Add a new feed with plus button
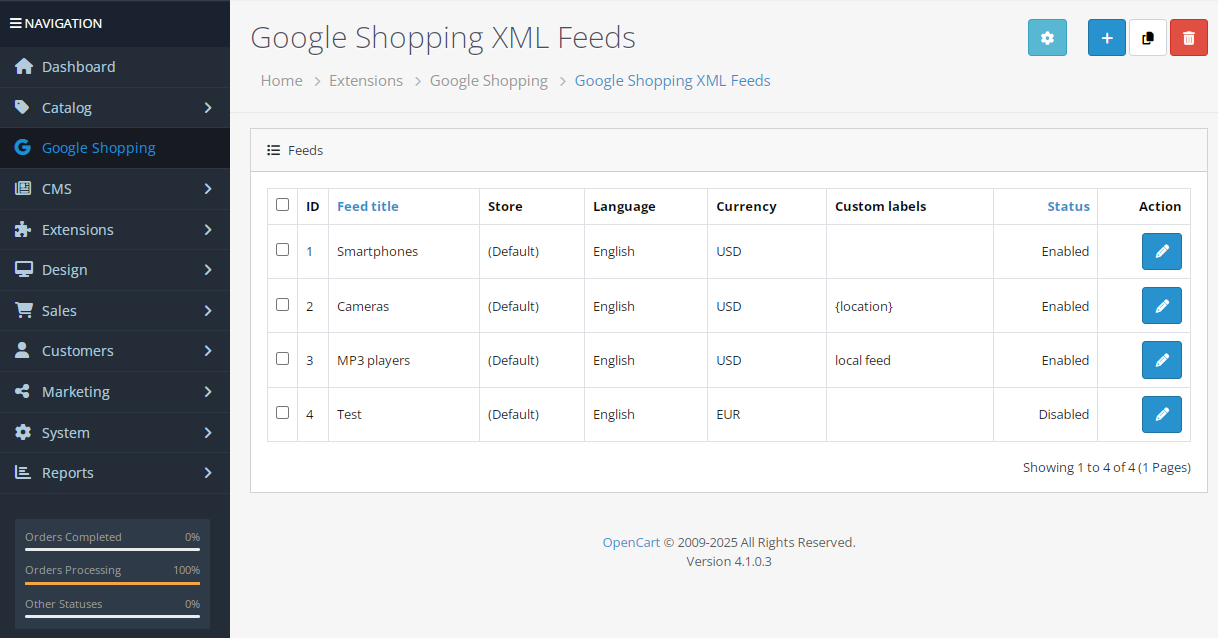 (x=1107, y=38)
